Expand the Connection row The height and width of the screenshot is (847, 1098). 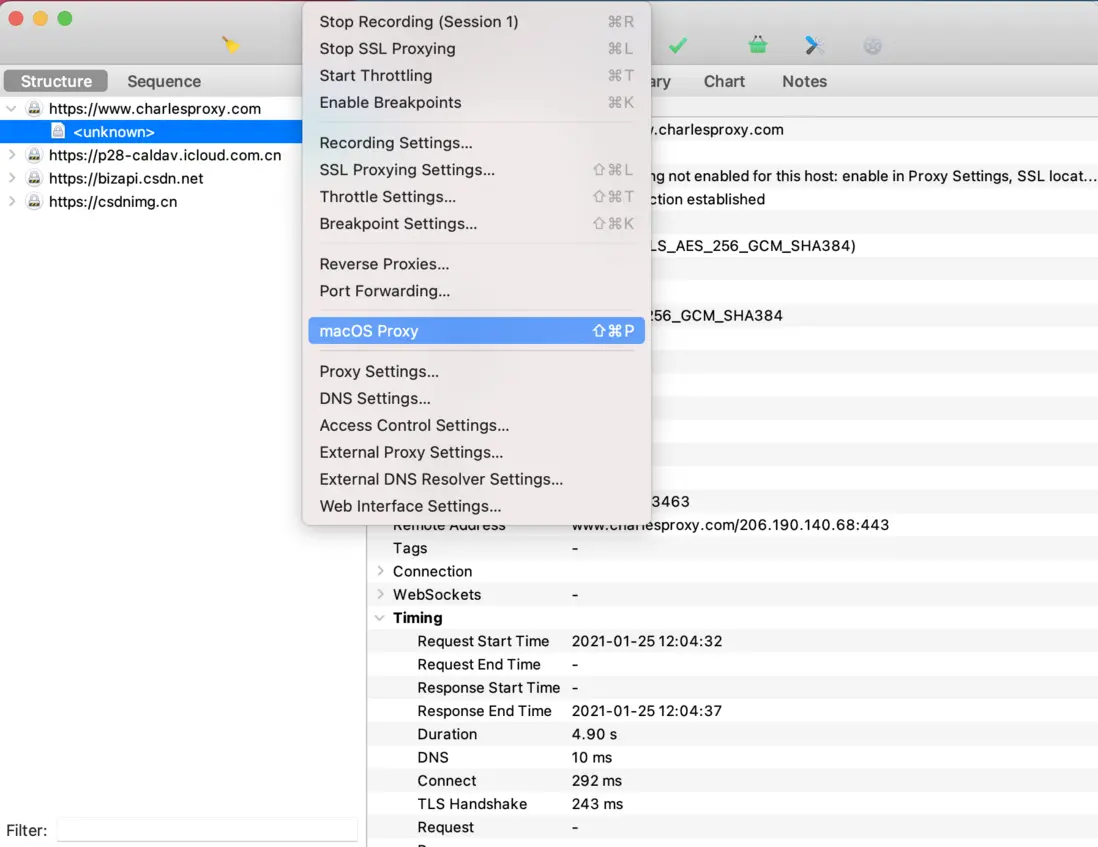point(380,570)
